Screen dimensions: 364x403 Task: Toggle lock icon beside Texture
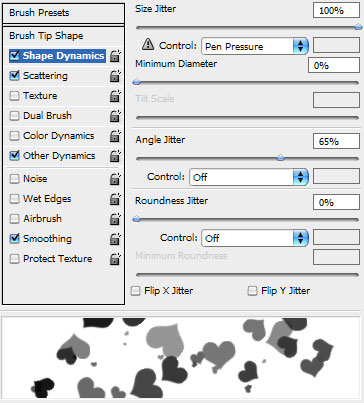click(115, 96)
